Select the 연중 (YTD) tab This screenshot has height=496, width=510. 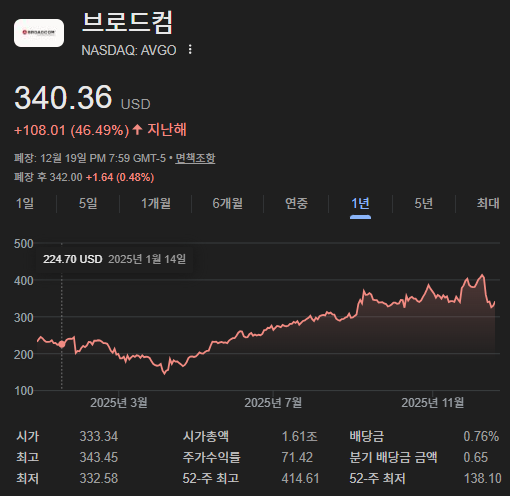click(x=296, y=203)
